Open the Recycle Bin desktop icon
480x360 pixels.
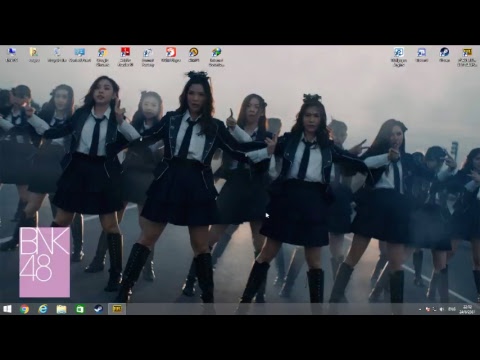coord(57,55)
